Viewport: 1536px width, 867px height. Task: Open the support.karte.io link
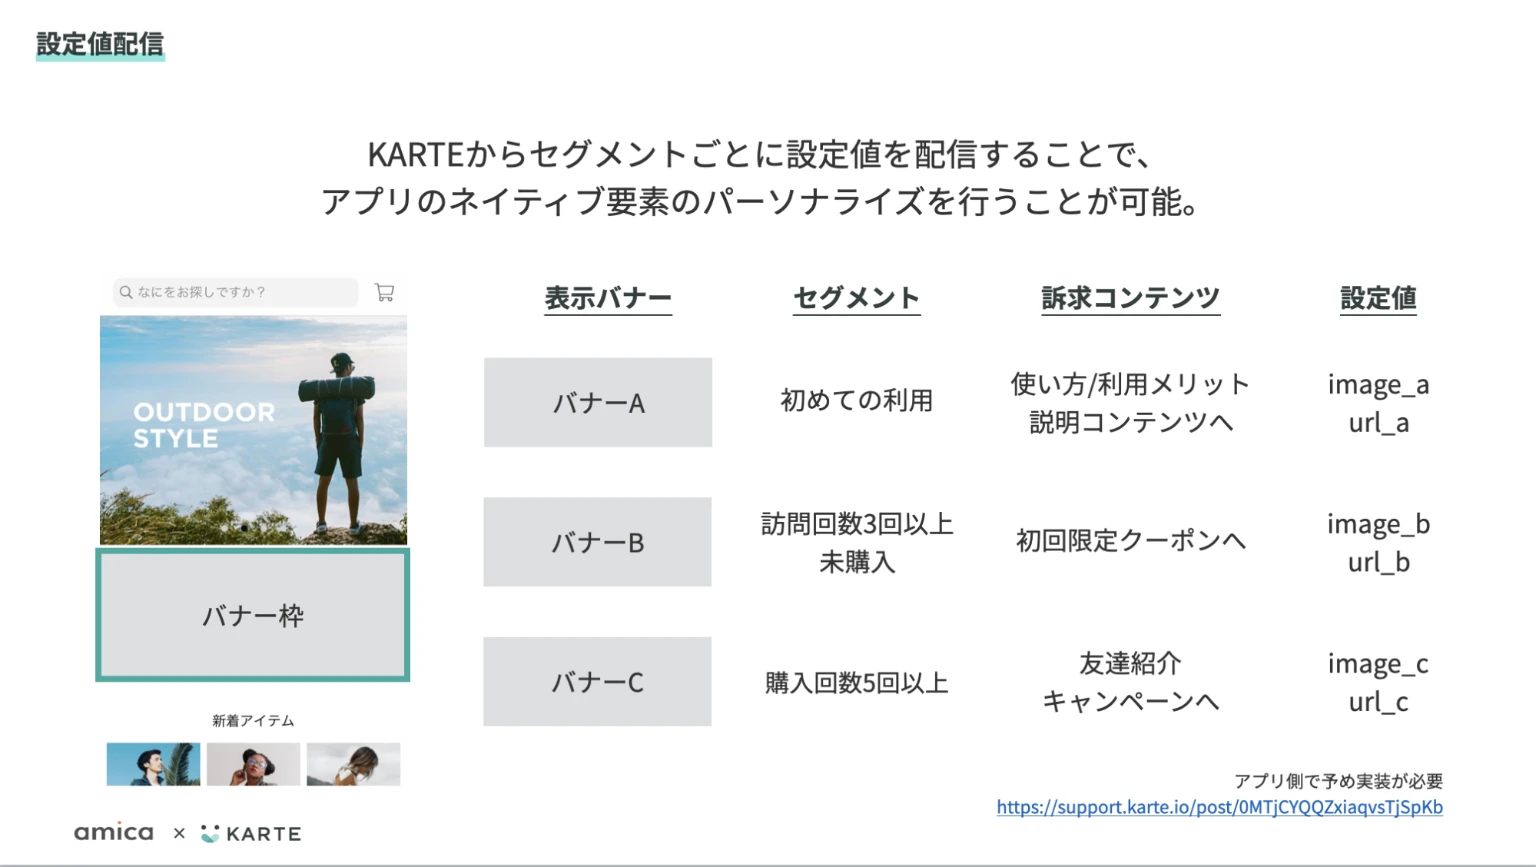click(1219, 807)
